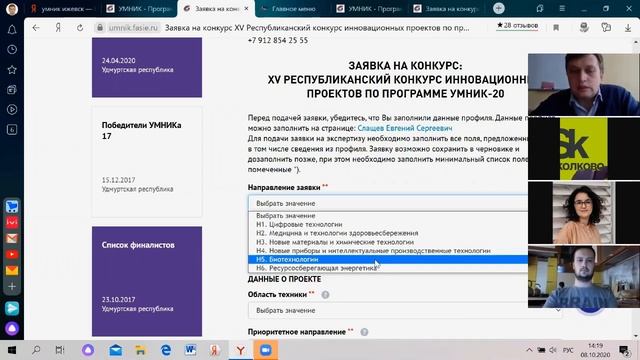The height and width of the screenshot is (360, 640).
Task: Select 'Н1. Цифровые технологии' option
Action: [388, 224]
